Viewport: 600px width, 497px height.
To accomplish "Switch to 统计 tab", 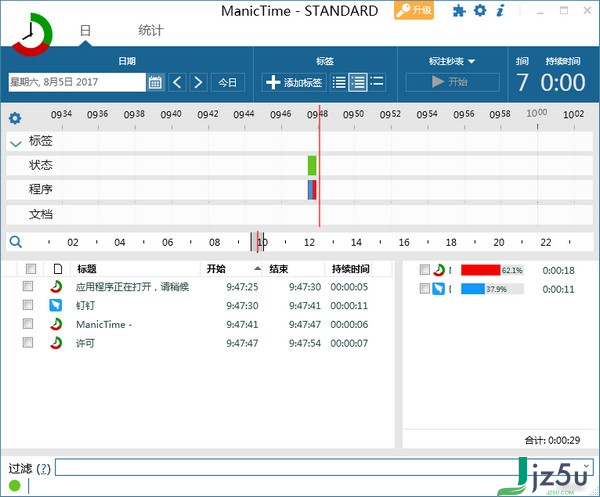I will pos(151,31).
